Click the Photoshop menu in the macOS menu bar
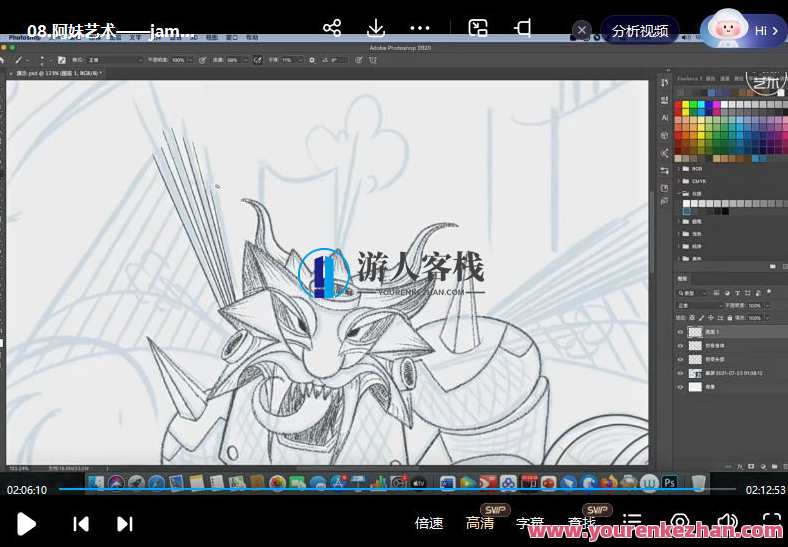 (24, 38)
